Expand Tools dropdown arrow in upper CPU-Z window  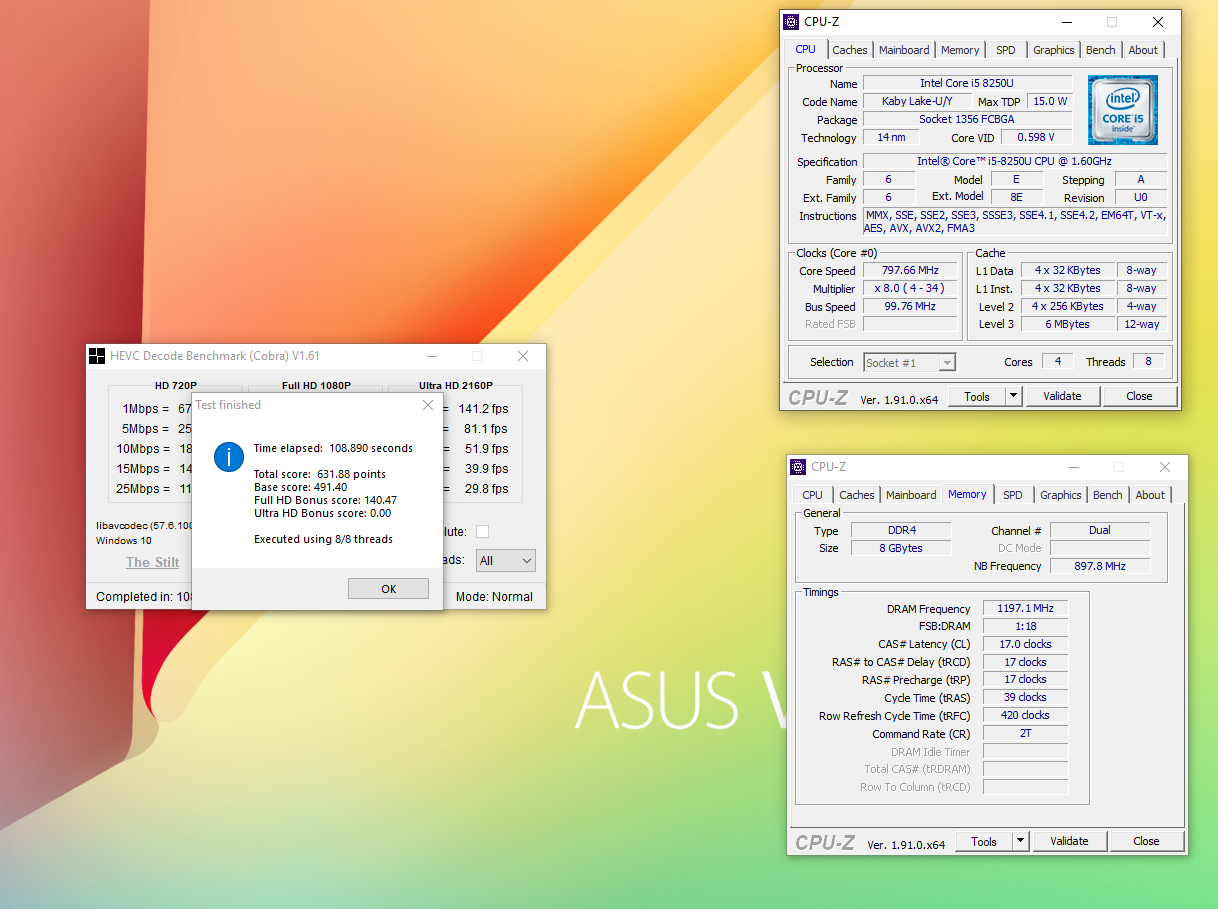tap(1013, 396)
